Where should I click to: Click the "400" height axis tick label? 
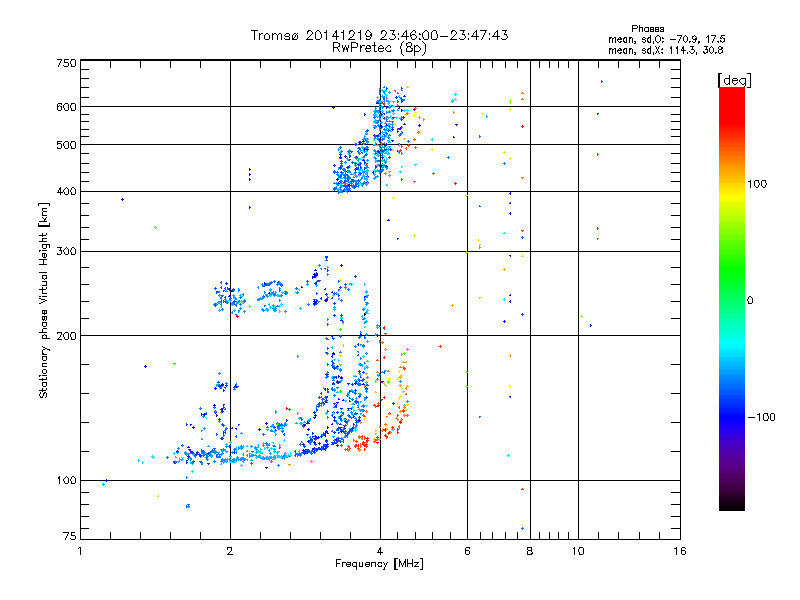(66, 191)
